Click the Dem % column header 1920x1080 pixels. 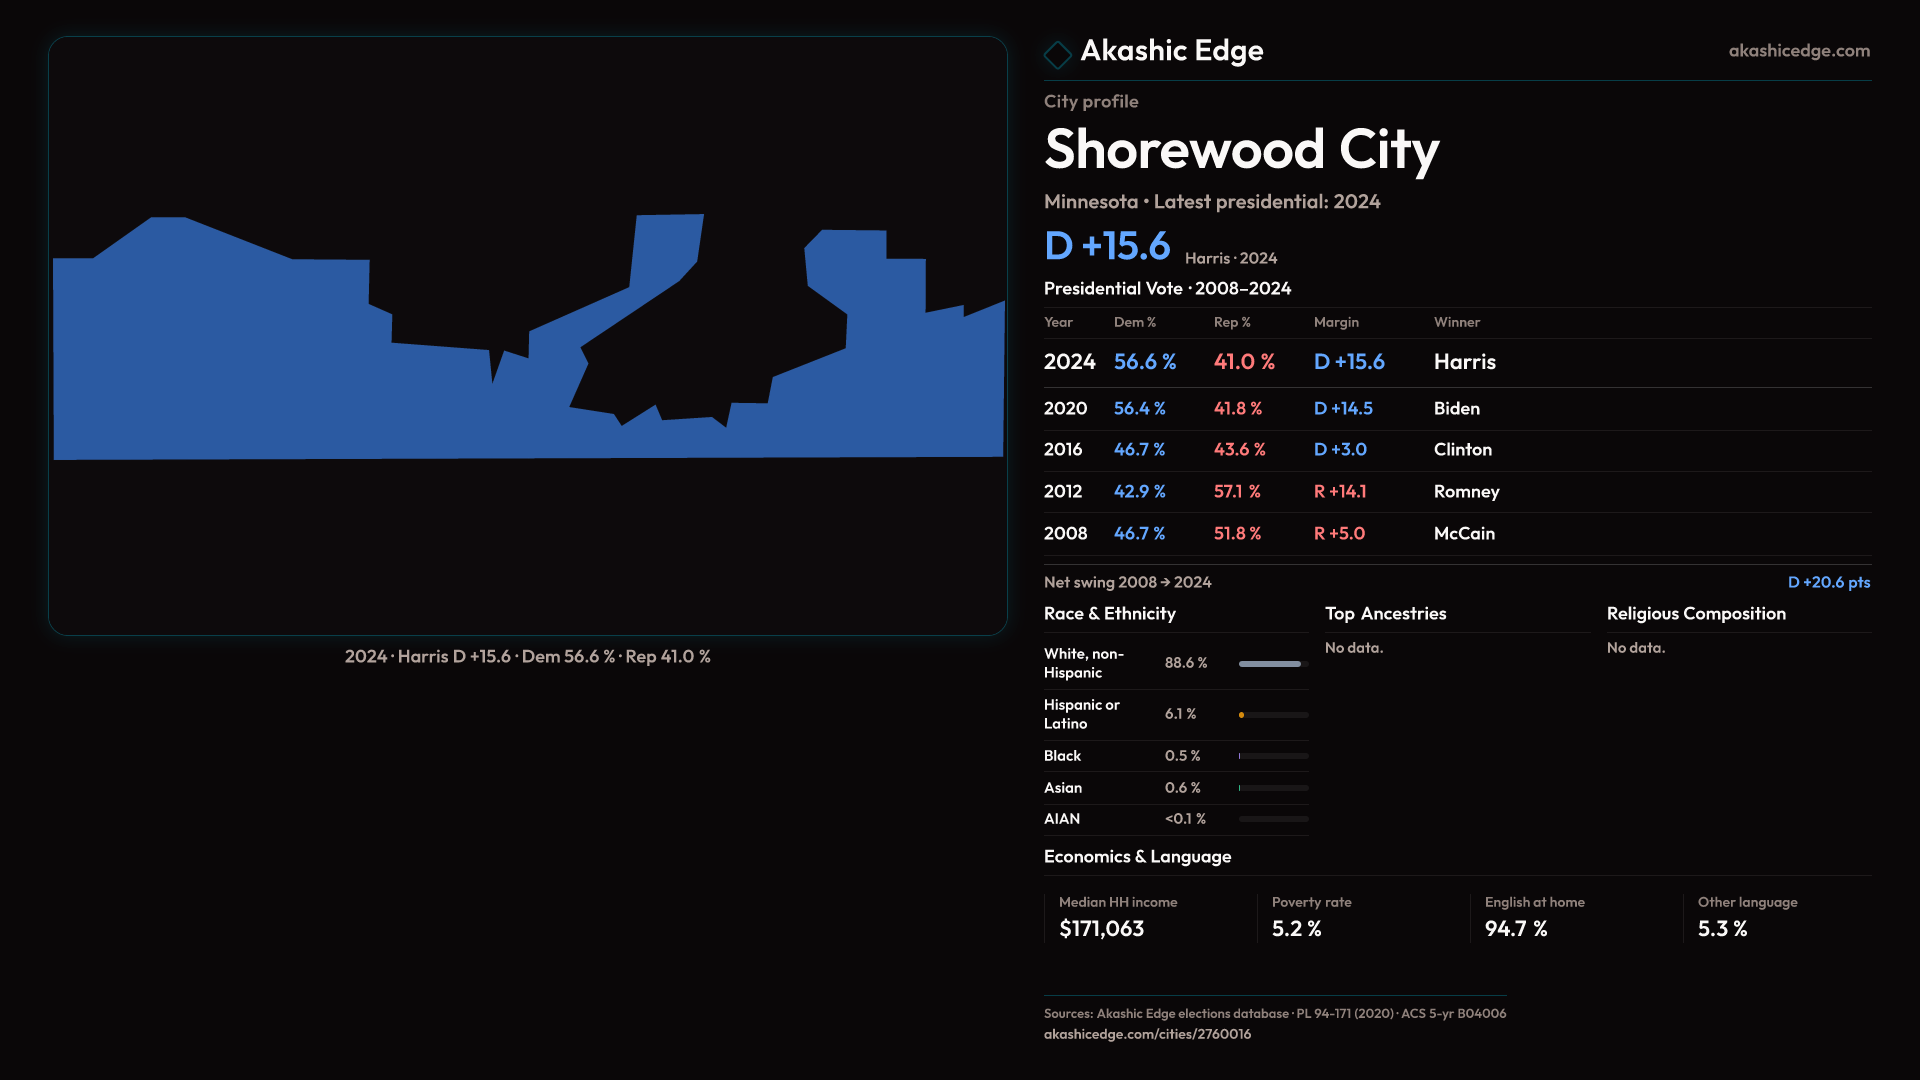tap(1134, 322)
